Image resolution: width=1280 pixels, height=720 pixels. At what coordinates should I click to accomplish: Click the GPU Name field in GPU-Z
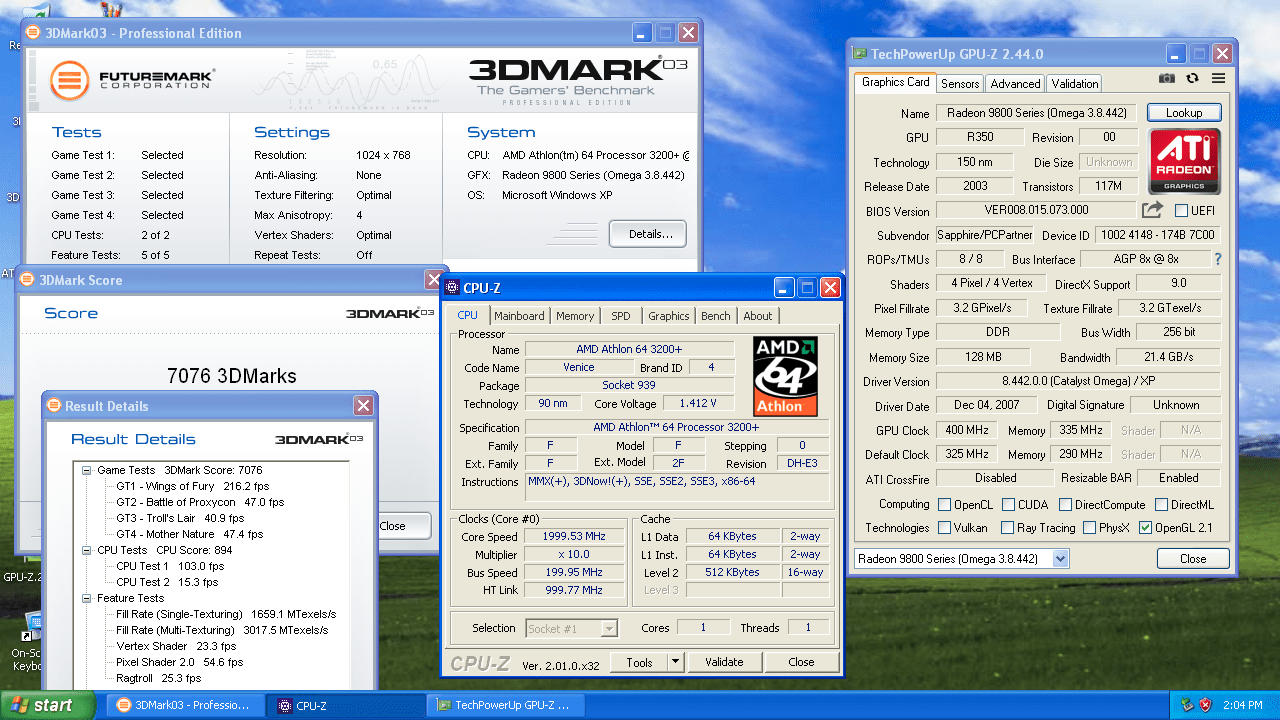(x=1037, y=113)
